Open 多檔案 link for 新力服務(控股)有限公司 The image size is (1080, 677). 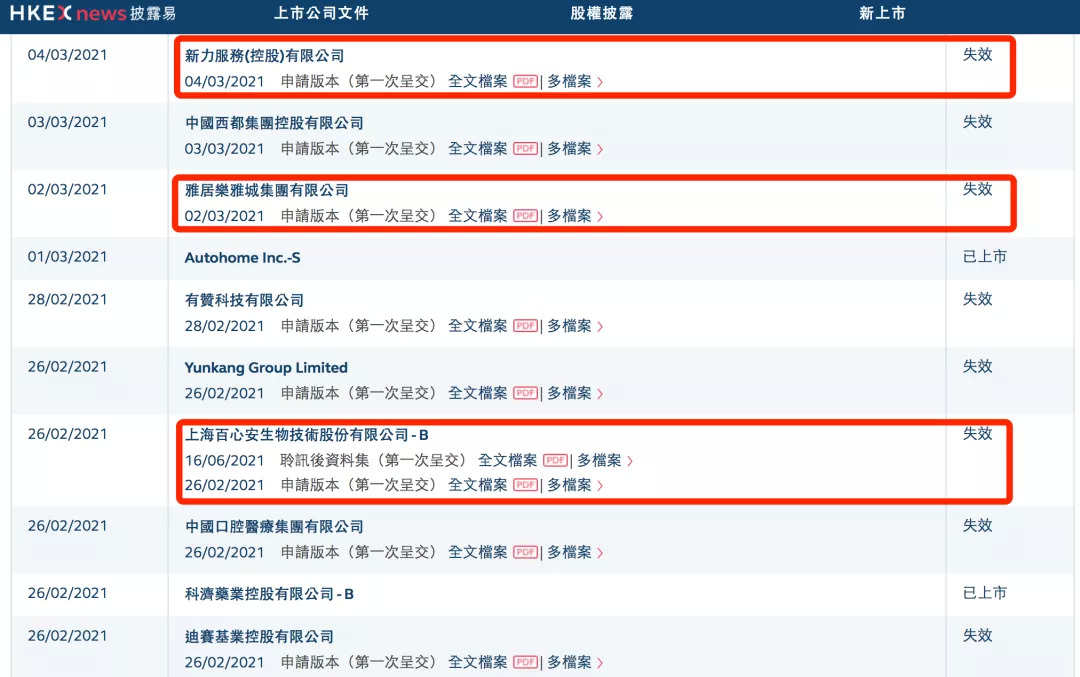(569, 81)
